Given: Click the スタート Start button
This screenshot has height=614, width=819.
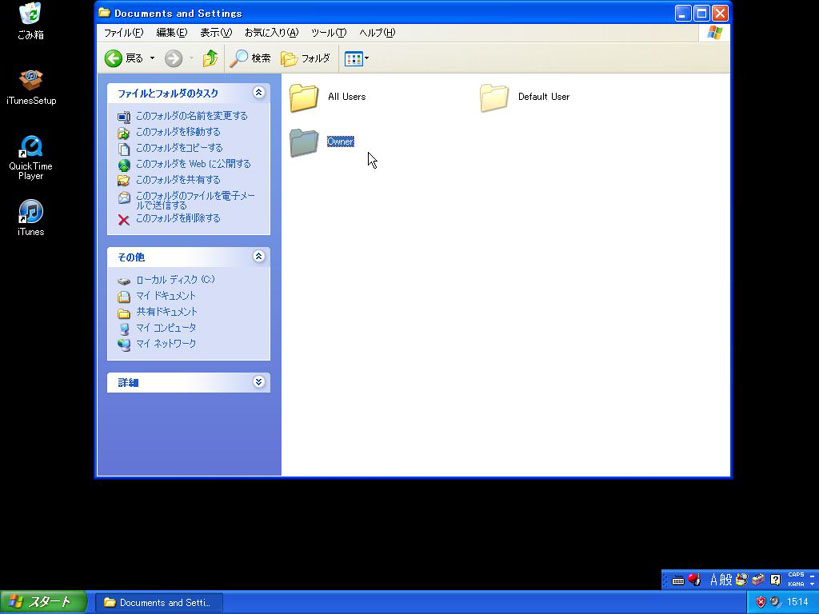Looking at the screenshot, I should click(x=43, y=602).
